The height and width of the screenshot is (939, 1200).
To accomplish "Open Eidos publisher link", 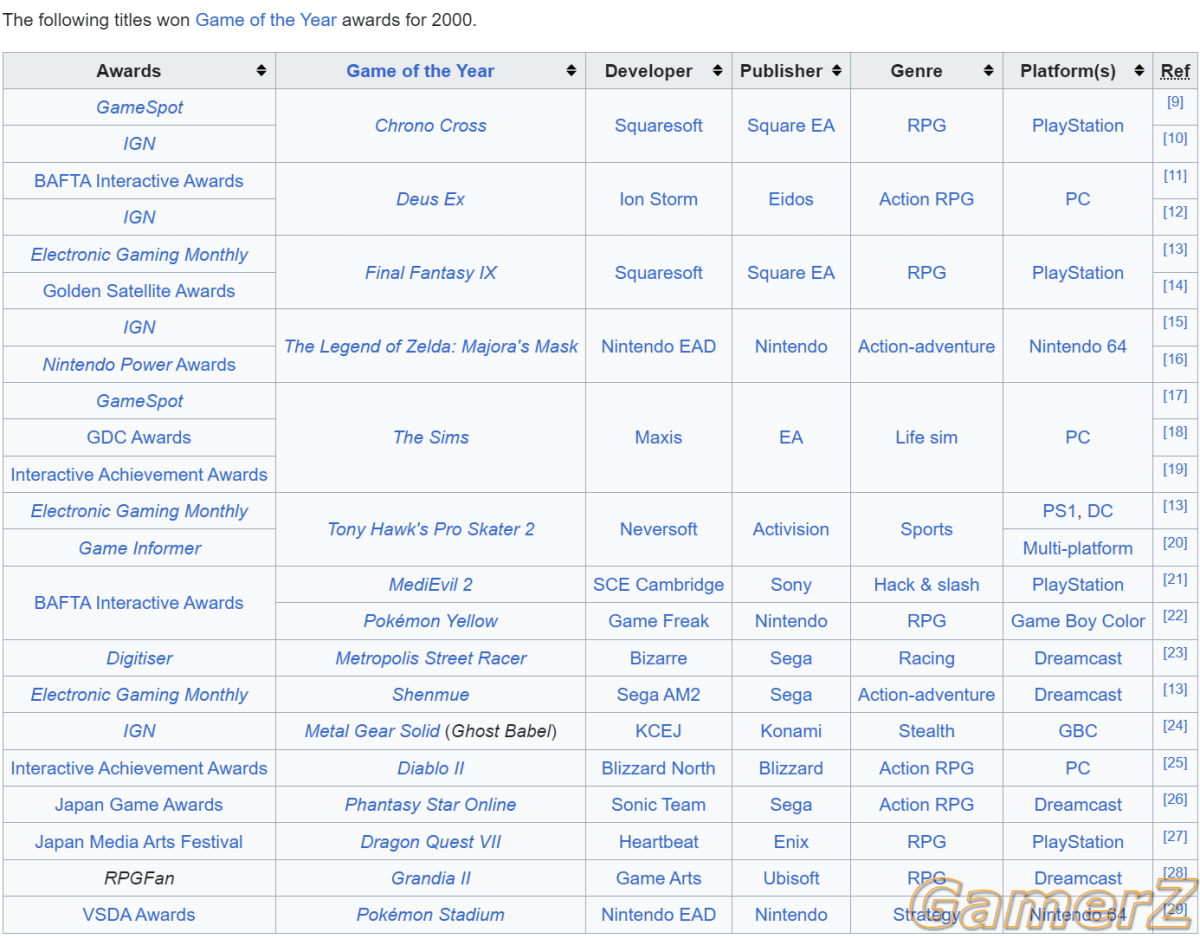I will tap(791, 199).
